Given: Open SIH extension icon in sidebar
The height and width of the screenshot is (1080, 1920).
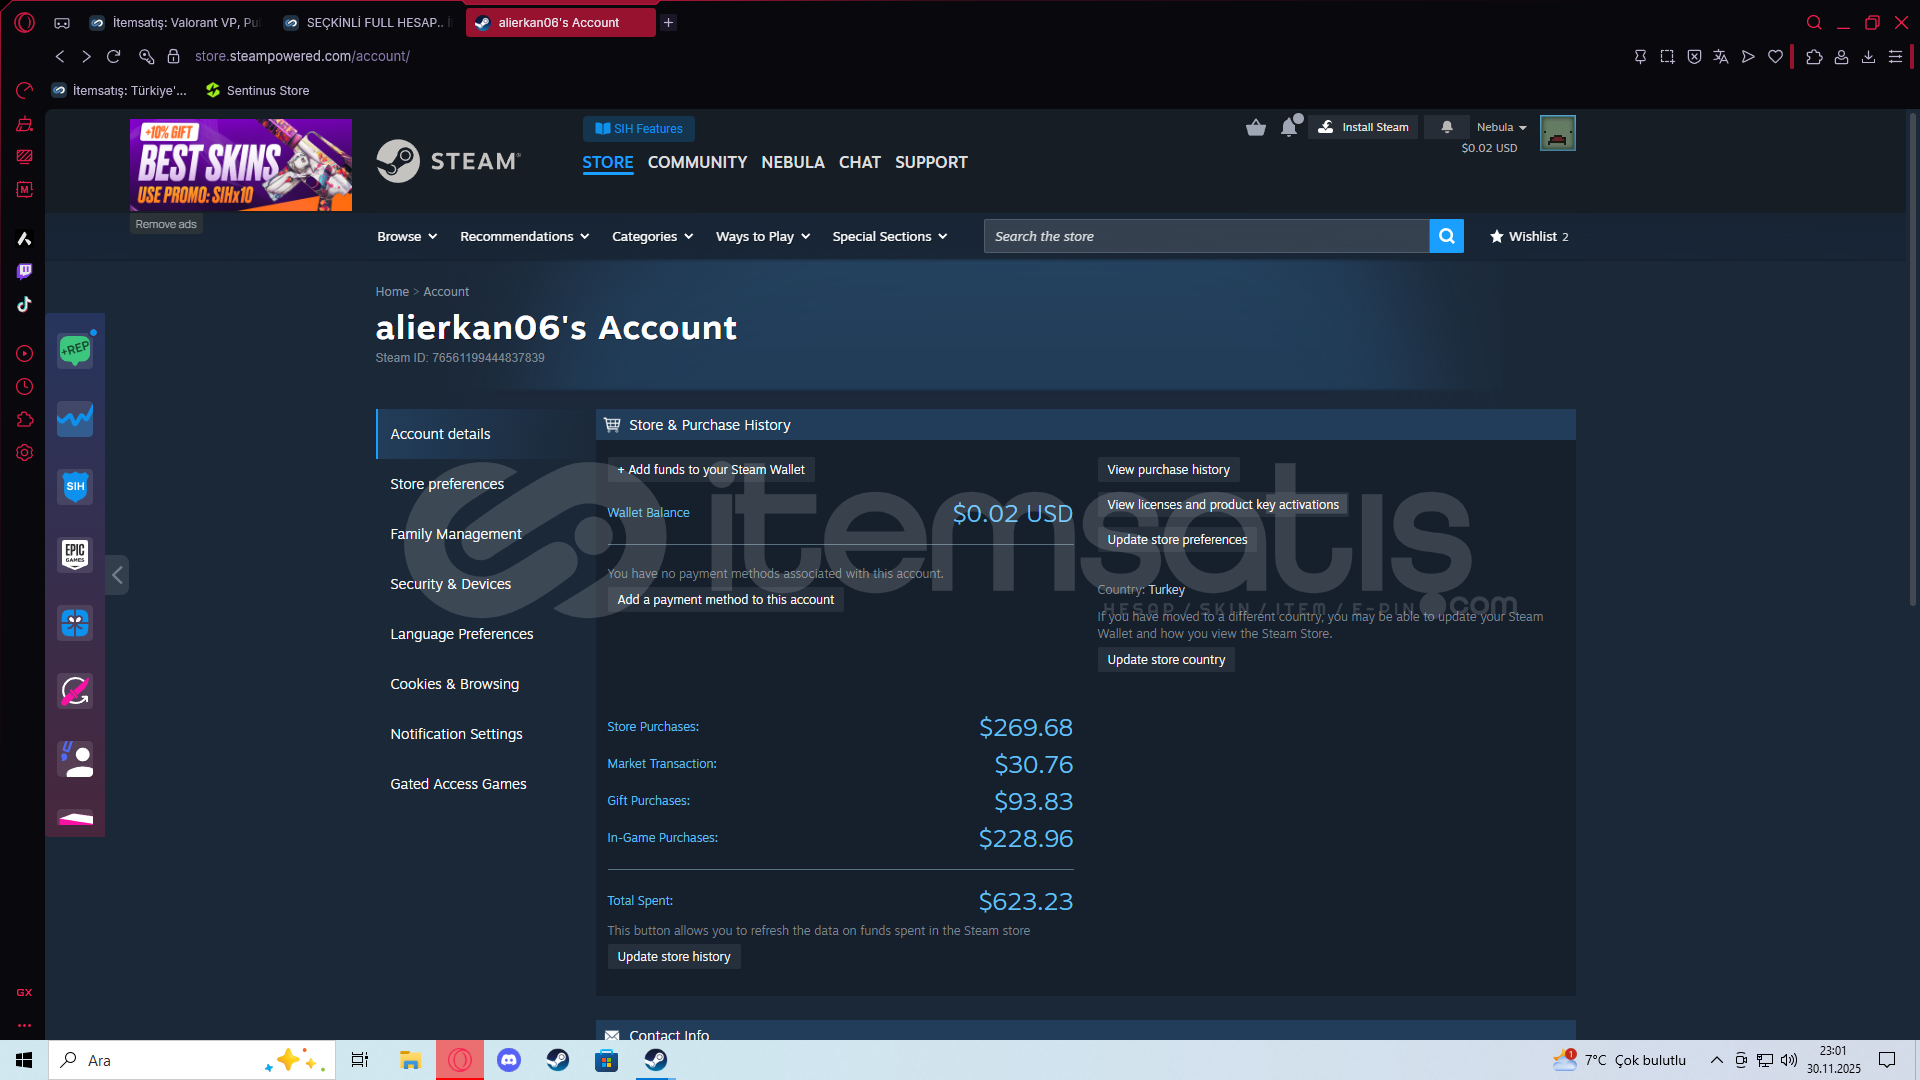Looking at the screenshot, I should [x=75, y=487].
